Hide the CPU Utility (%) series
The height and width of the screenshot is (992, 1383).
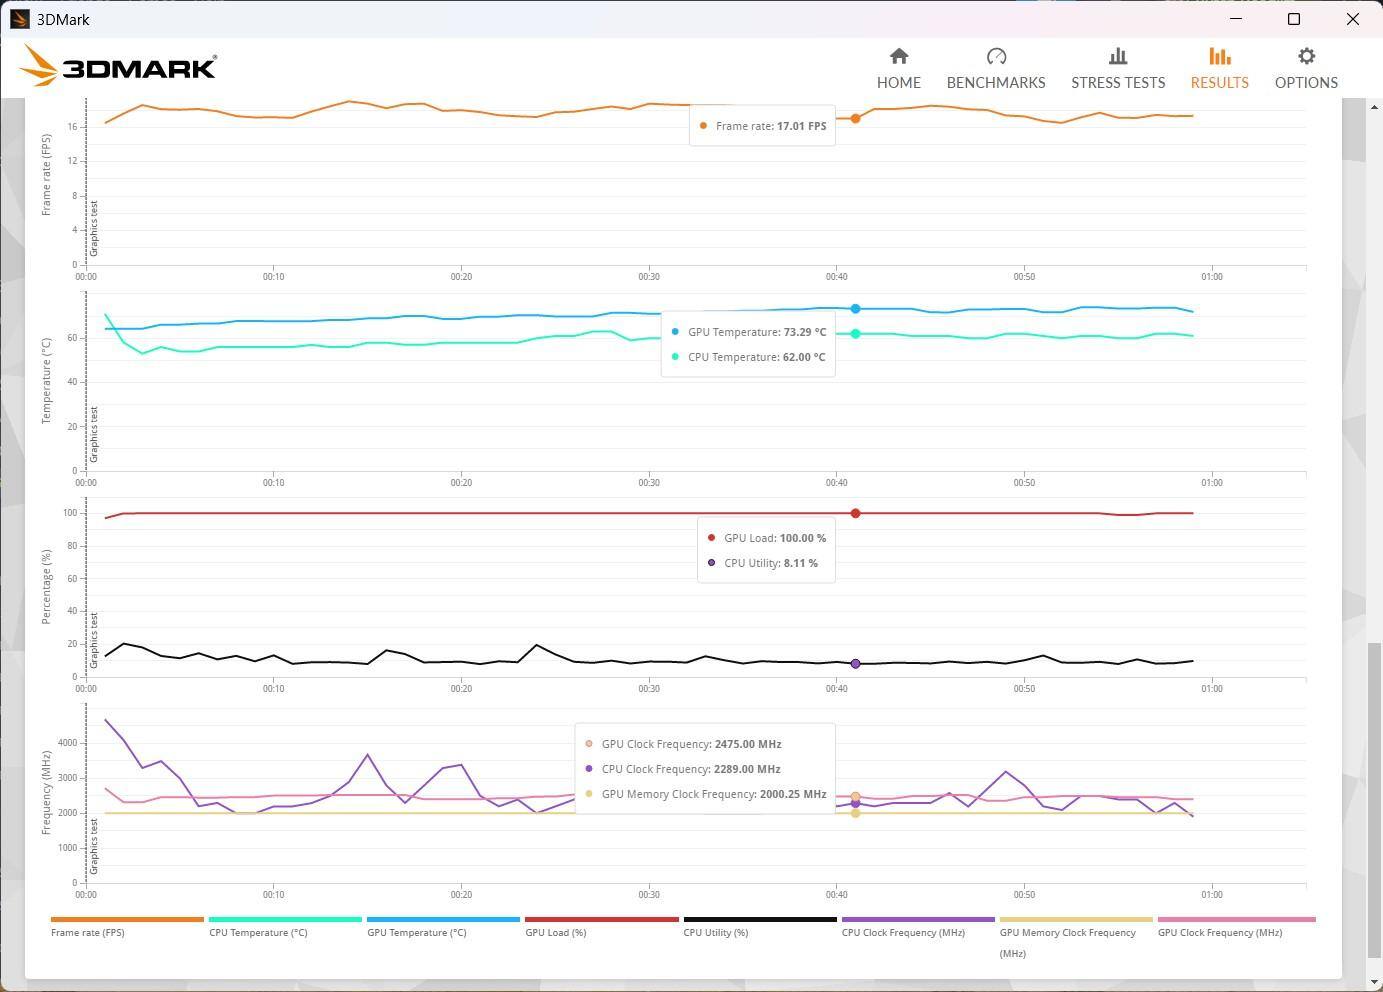pos(715,932)
